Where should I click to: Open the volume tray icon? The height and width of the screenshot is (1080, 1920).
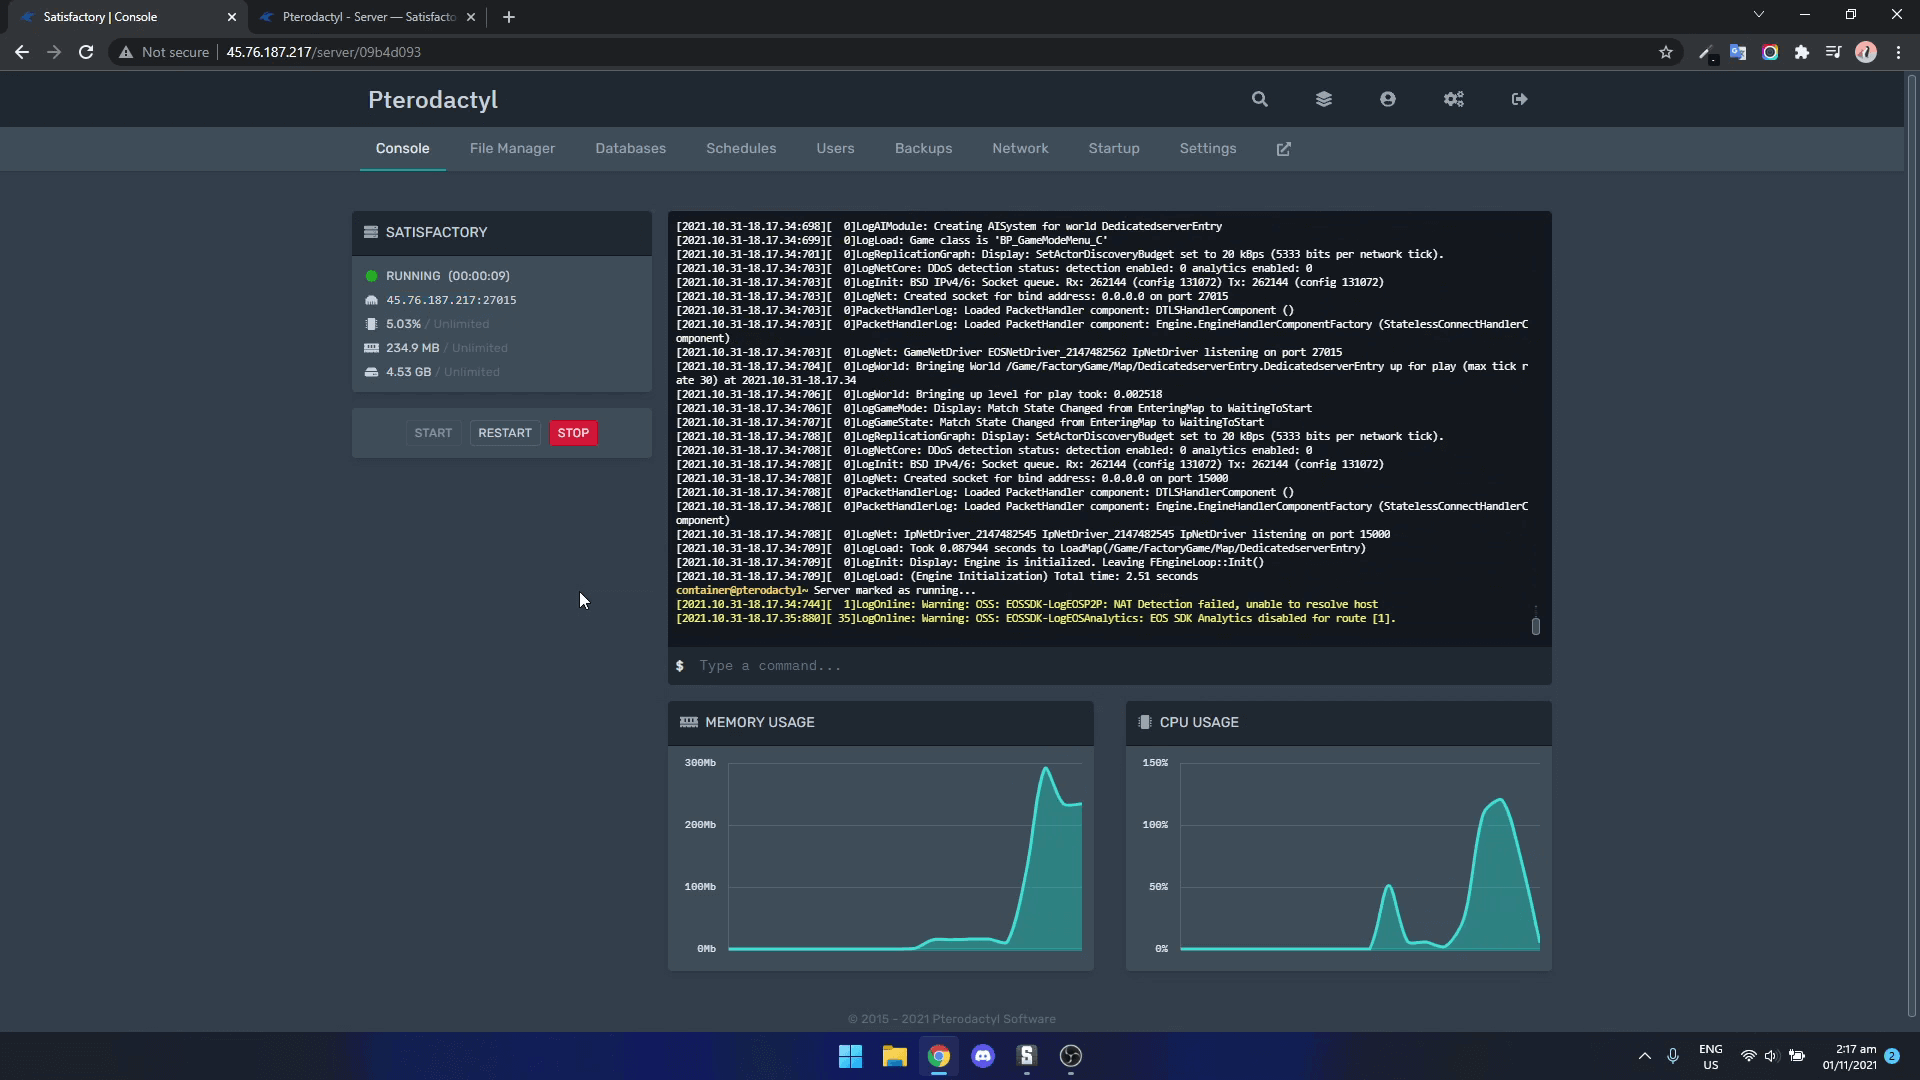point(1771,1056)
